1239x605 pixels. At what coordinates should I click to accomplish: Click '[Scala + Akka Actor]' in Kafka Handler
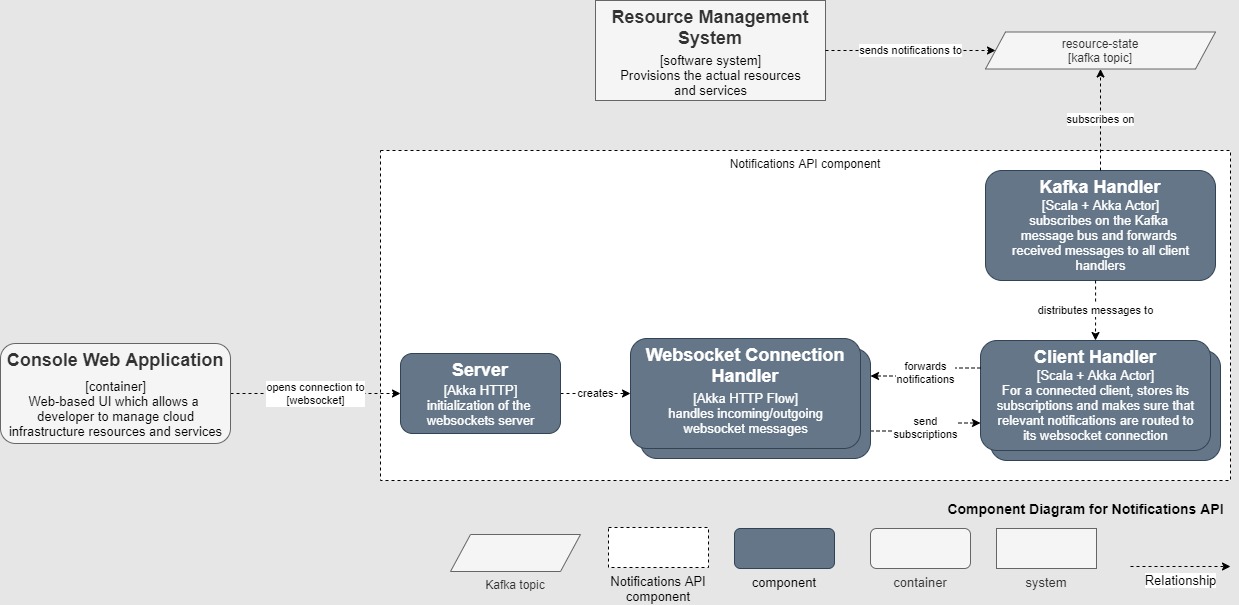click(x=1100, y=206)
